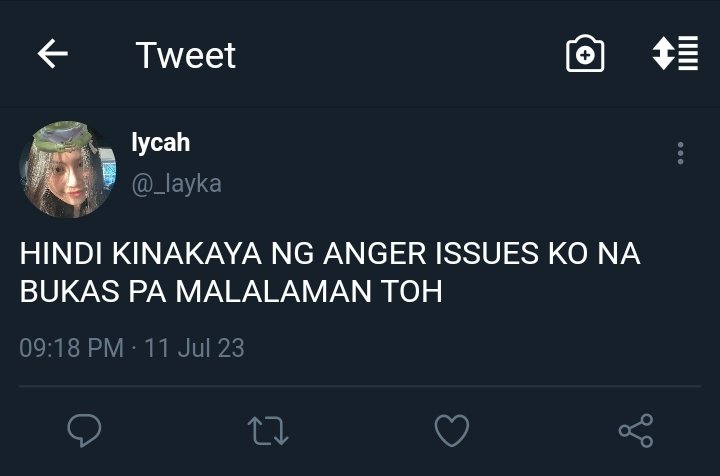Reply to the tweet via speech bubble
Screen dimensions: 720x476
(x=84, y=430)
